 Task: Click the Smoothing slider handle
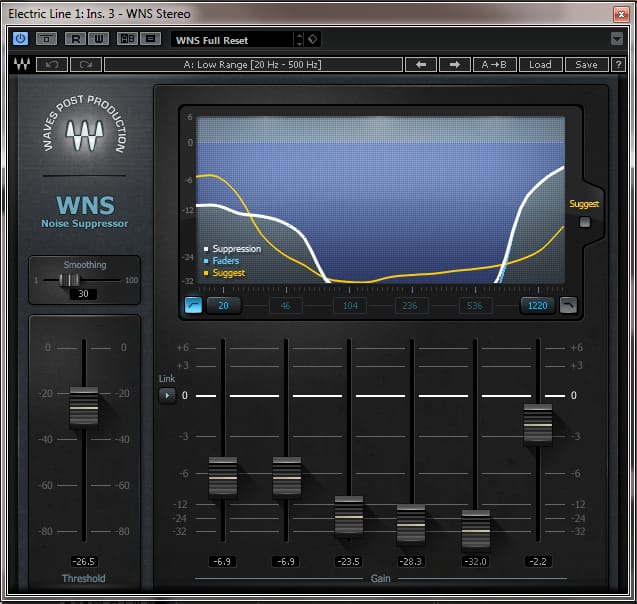69,280
